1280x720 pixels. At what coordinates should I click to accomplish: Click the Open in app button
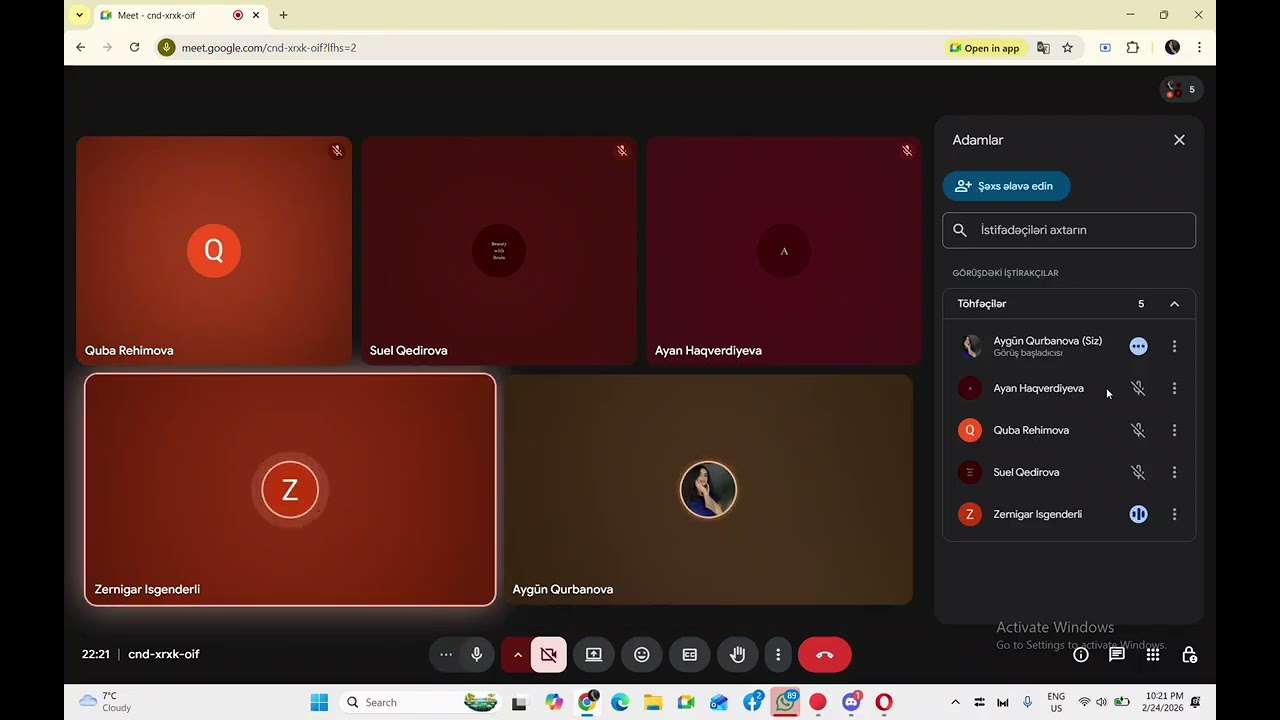[x=985, y=48]
